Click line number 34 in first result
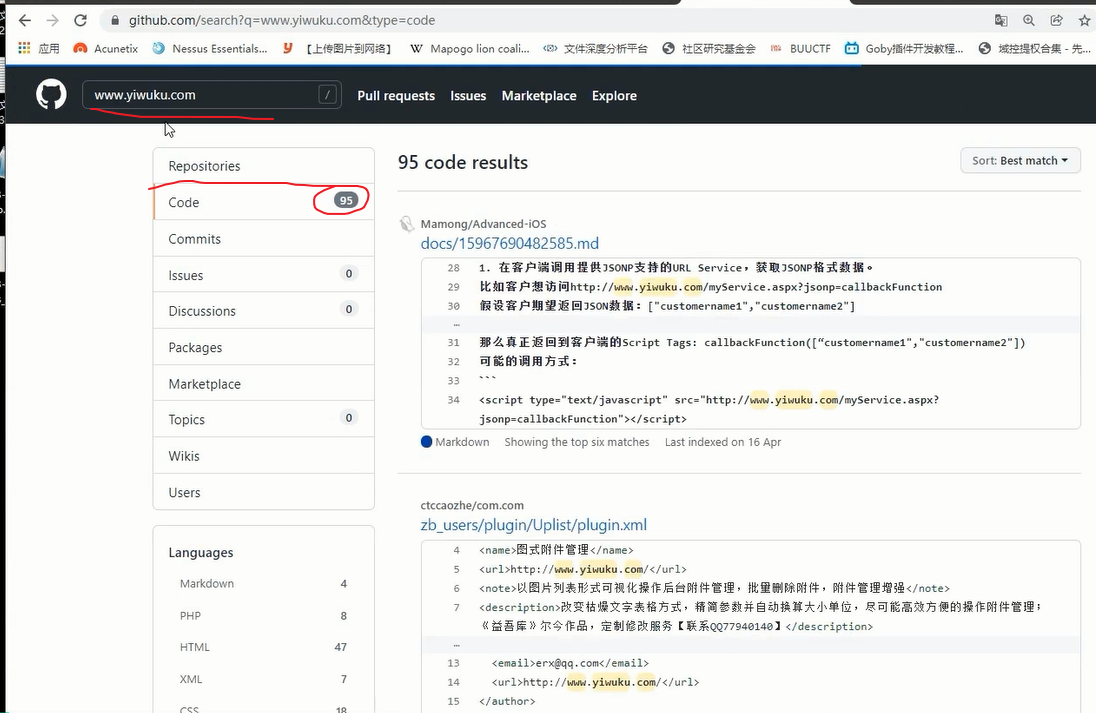This screenshot has width=1096, height=713. 454,400
